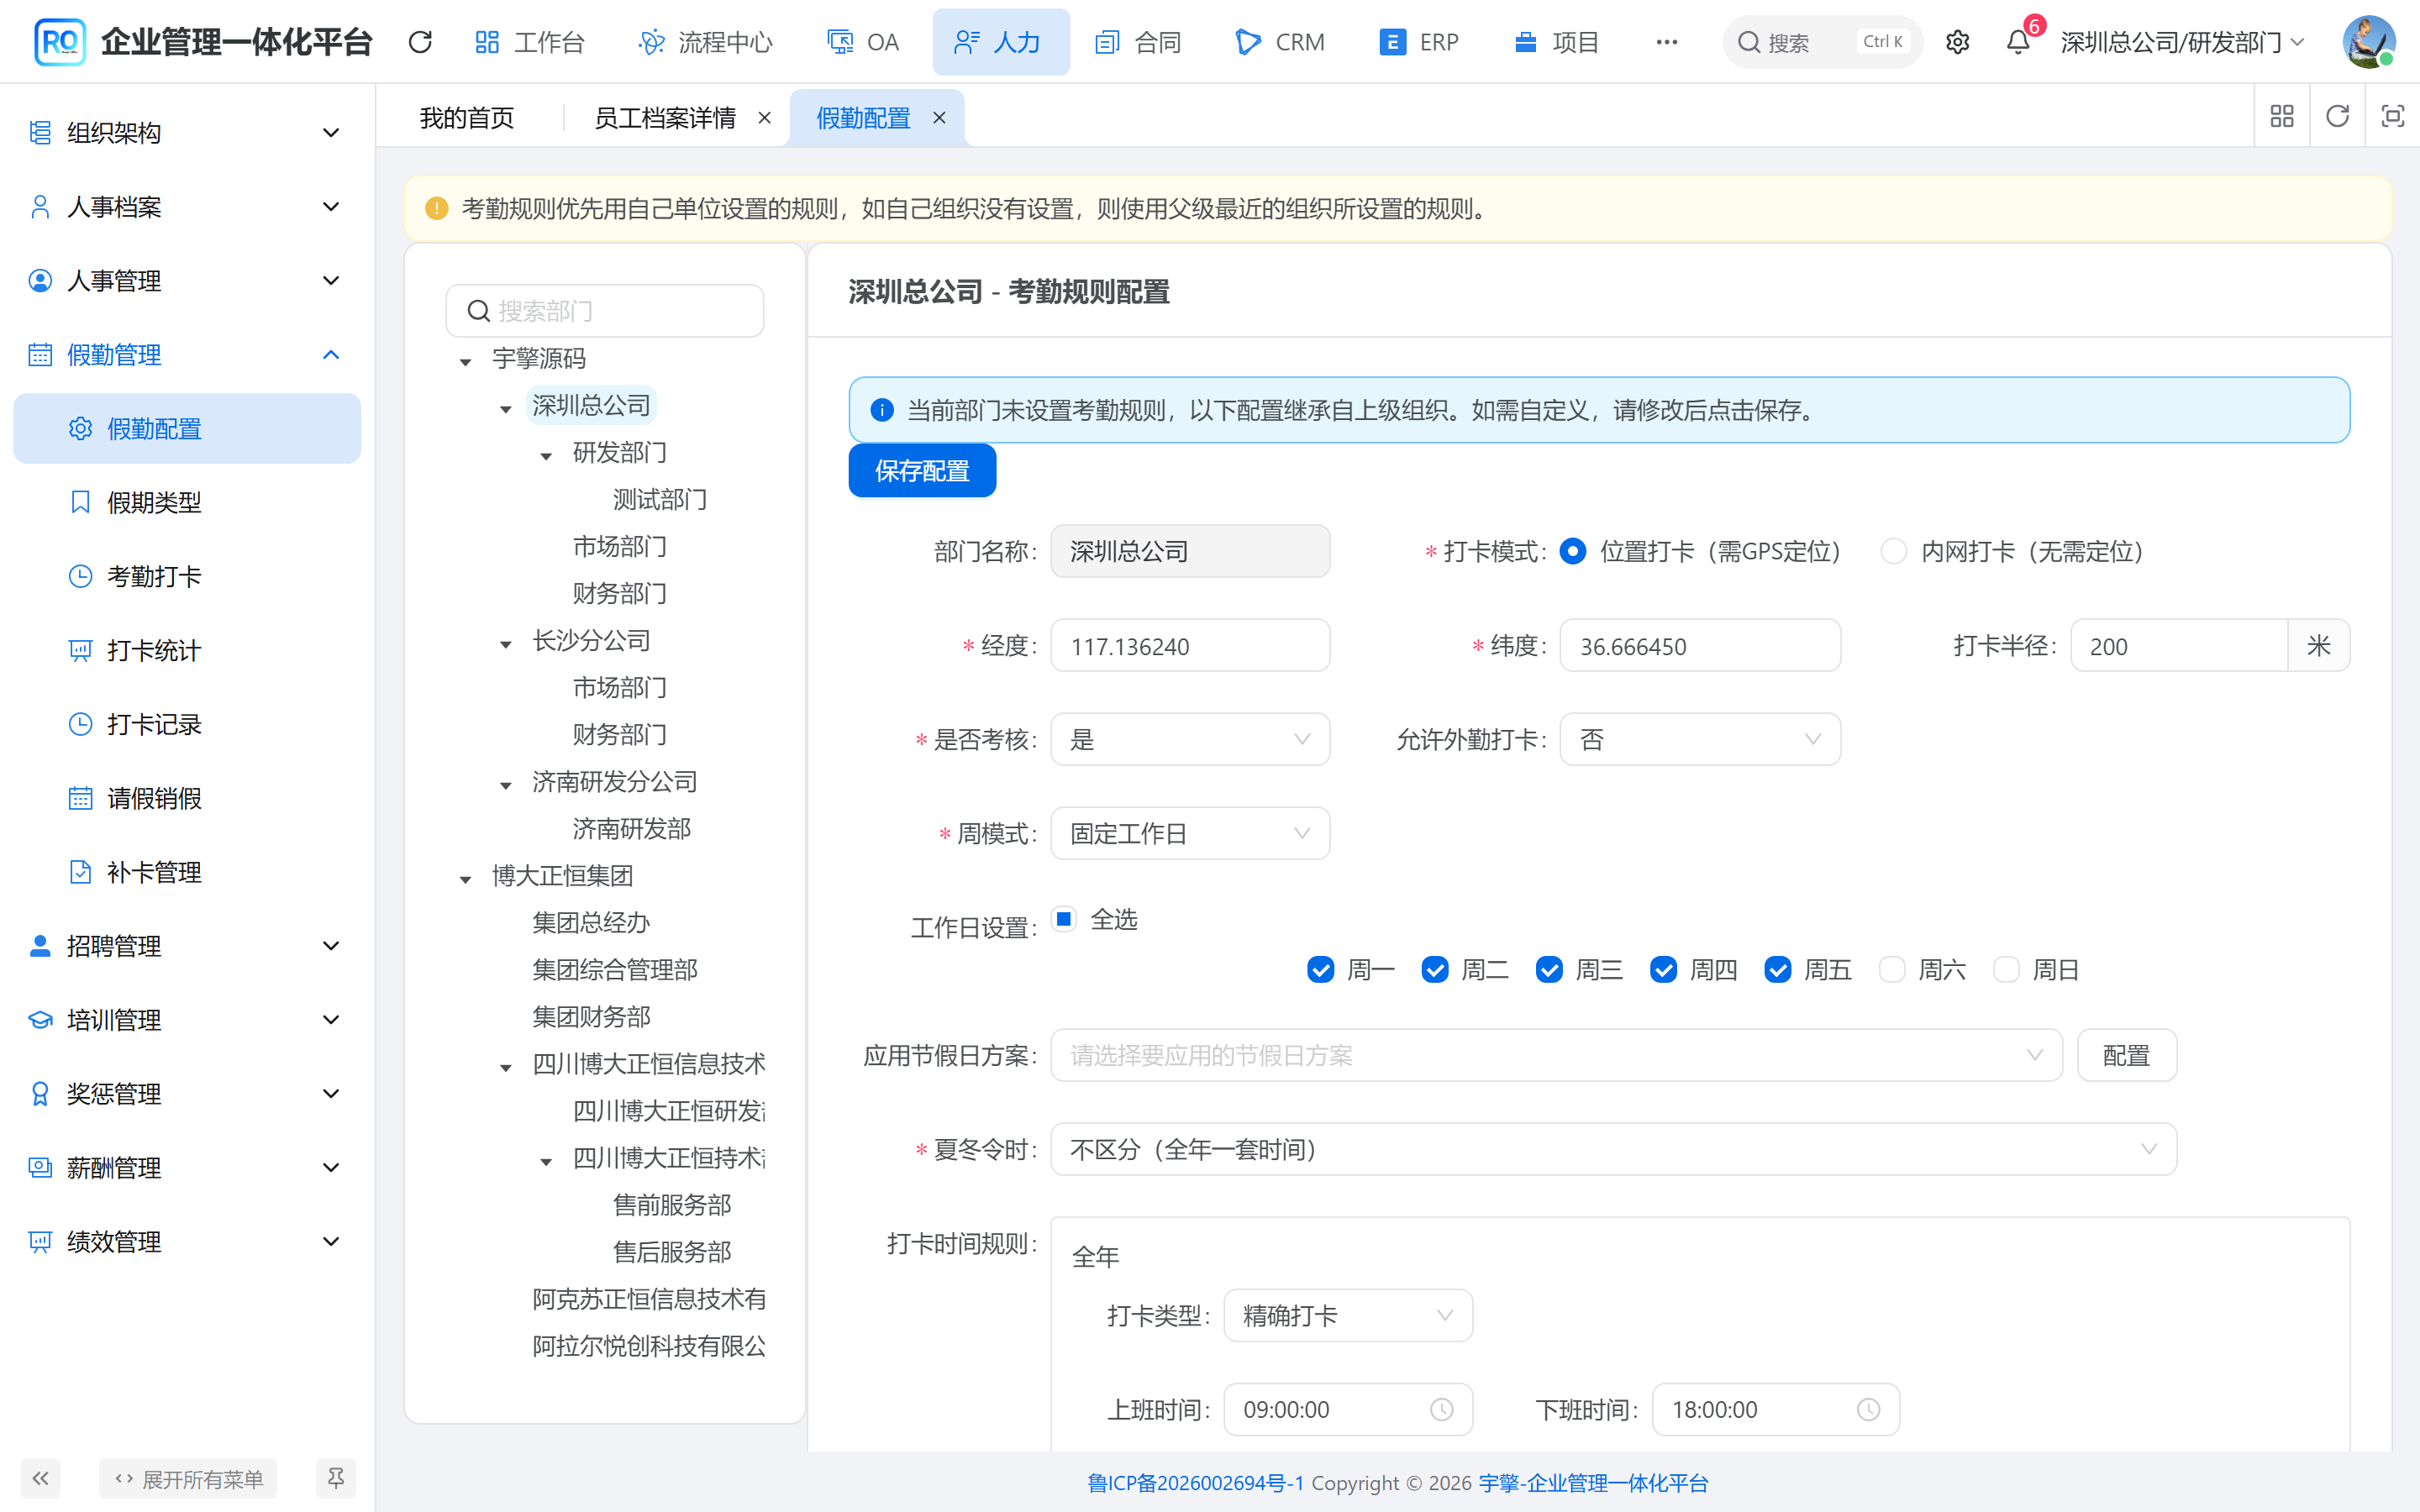The height and width of the screenshot is (1512, 2420).
Task: Click the refresh icon beside platform title
Action: [x=420, y=42]
